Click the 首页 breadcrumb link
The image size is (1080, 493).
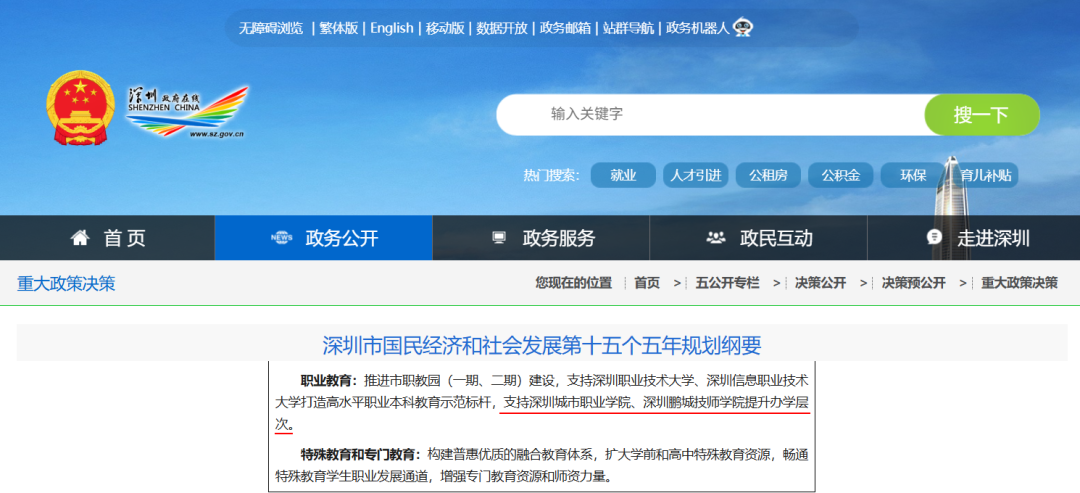click(x=647, y=282)
